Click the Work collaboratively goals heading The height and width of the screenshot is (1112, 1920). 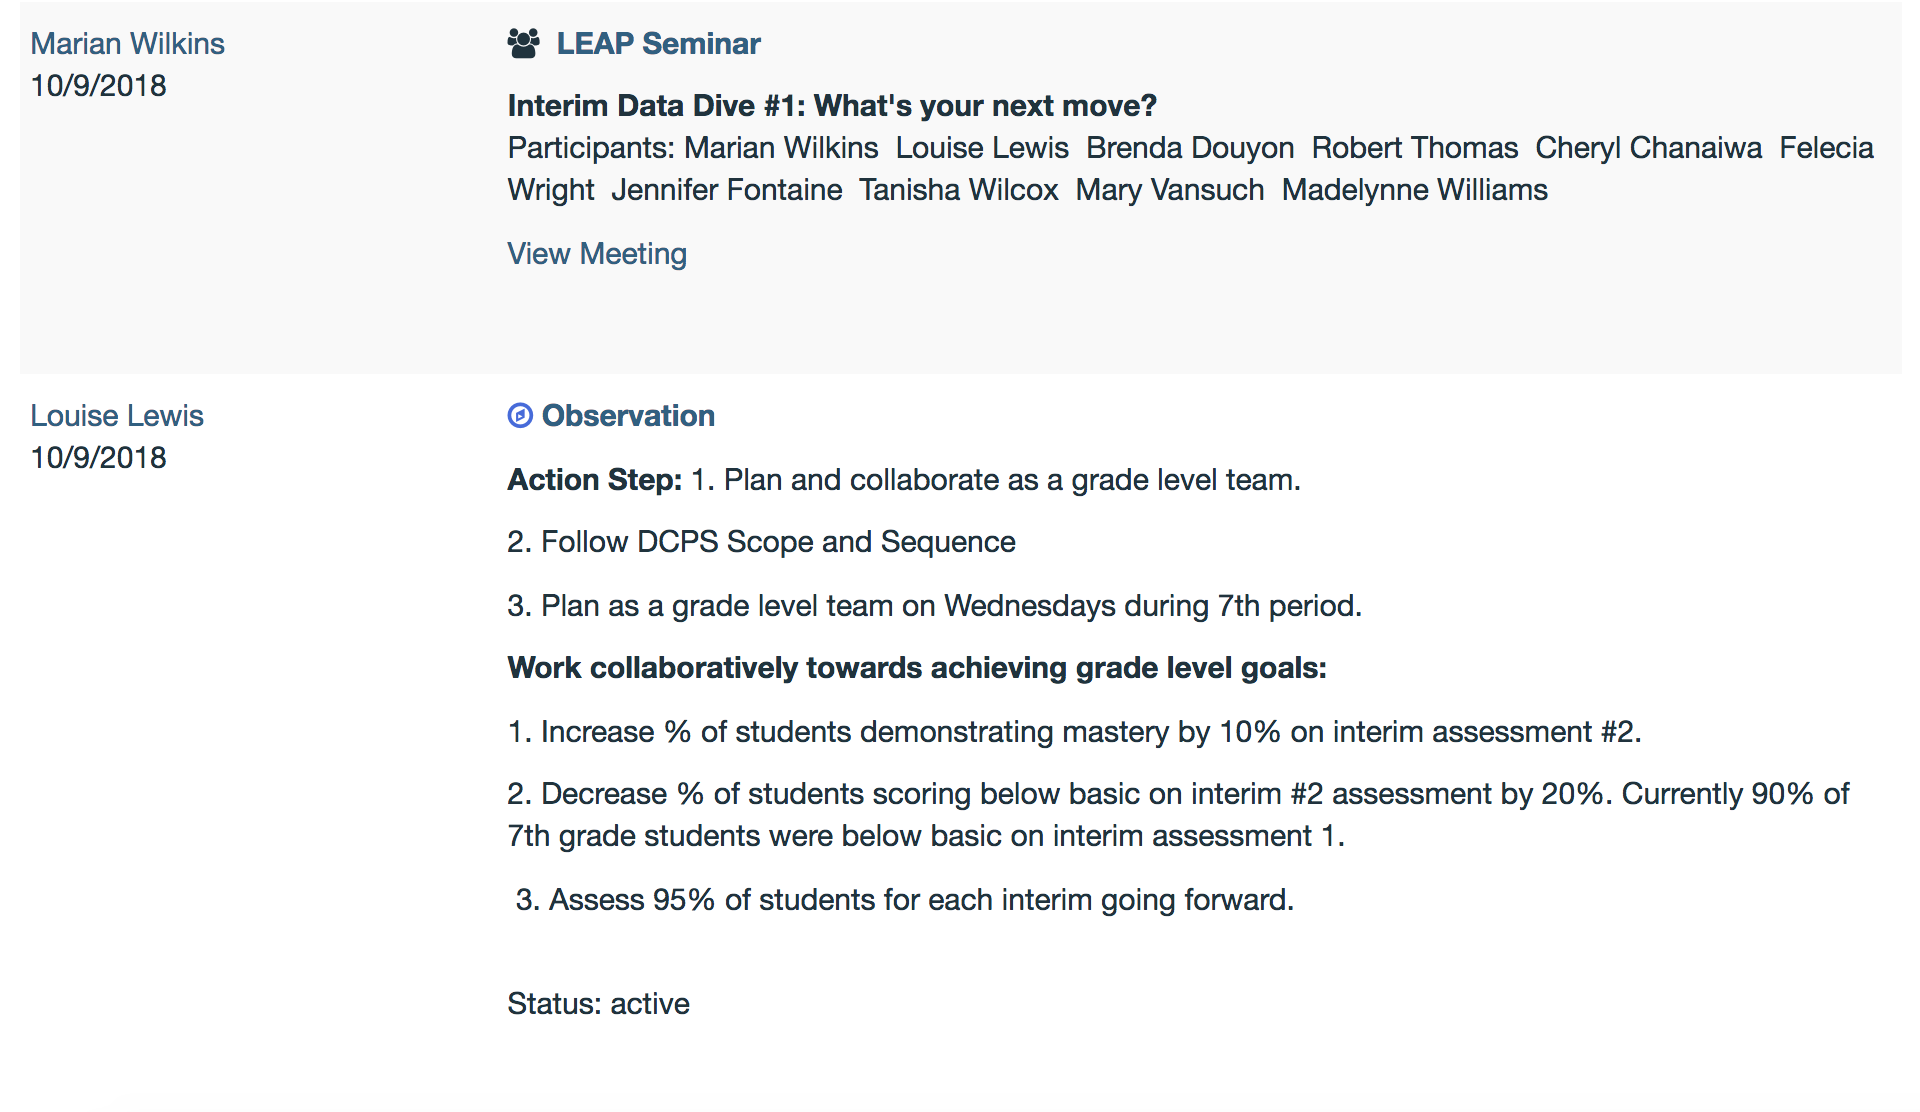[x=917, y=668]
